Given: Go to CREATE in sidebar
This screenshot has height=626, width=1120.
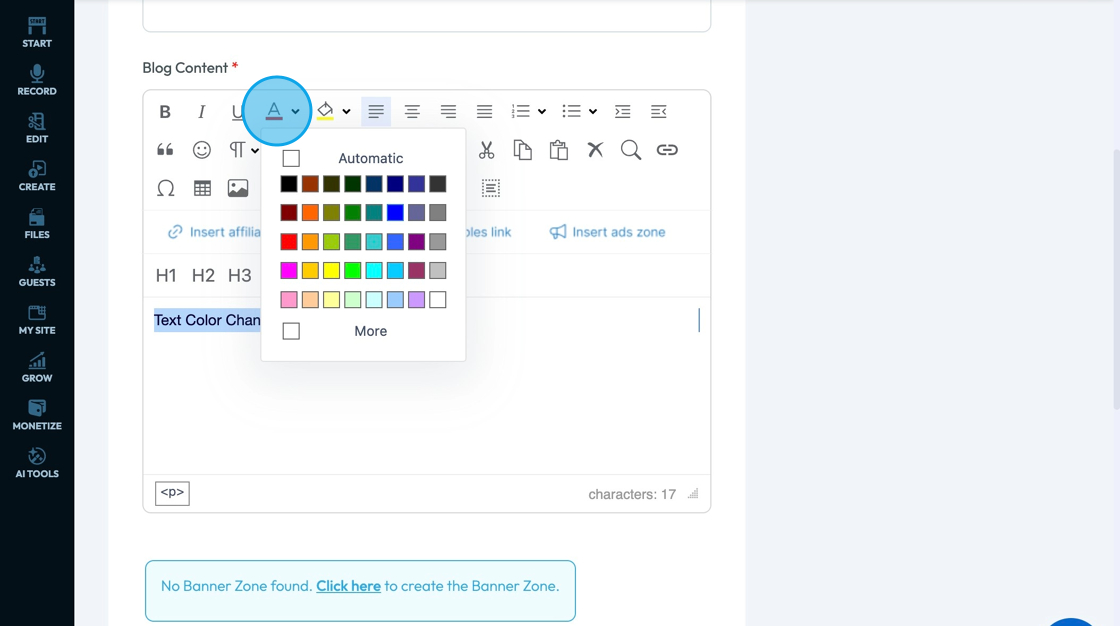Looking at the screenshot, I should click(x=37, y=176).
